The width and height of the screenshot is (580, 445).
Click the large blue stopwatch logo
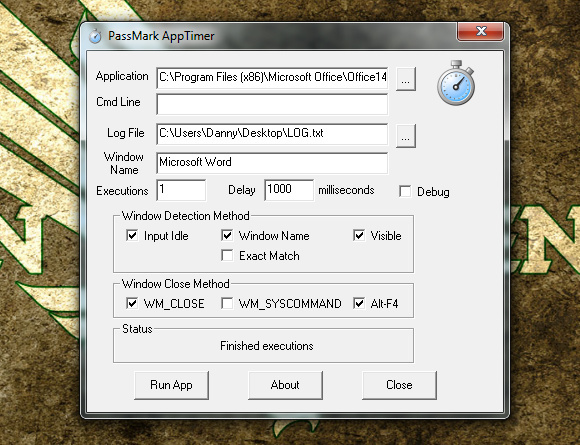456,83
